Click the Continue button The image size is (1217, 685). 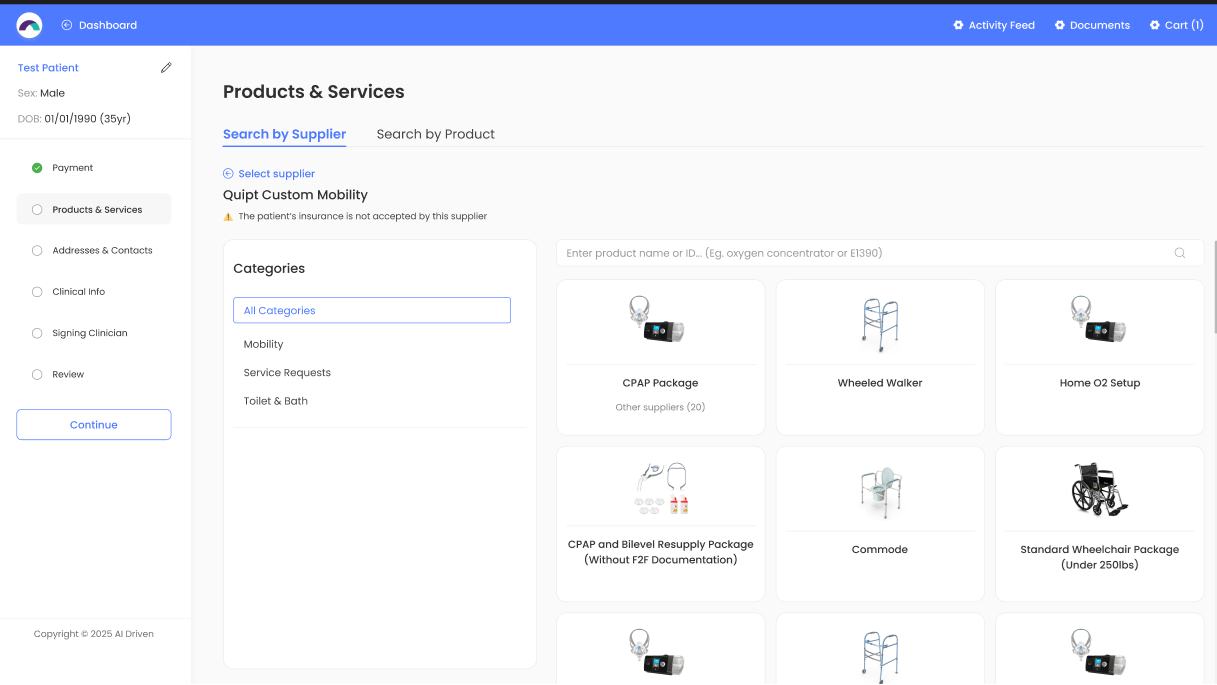click(94, 425)
